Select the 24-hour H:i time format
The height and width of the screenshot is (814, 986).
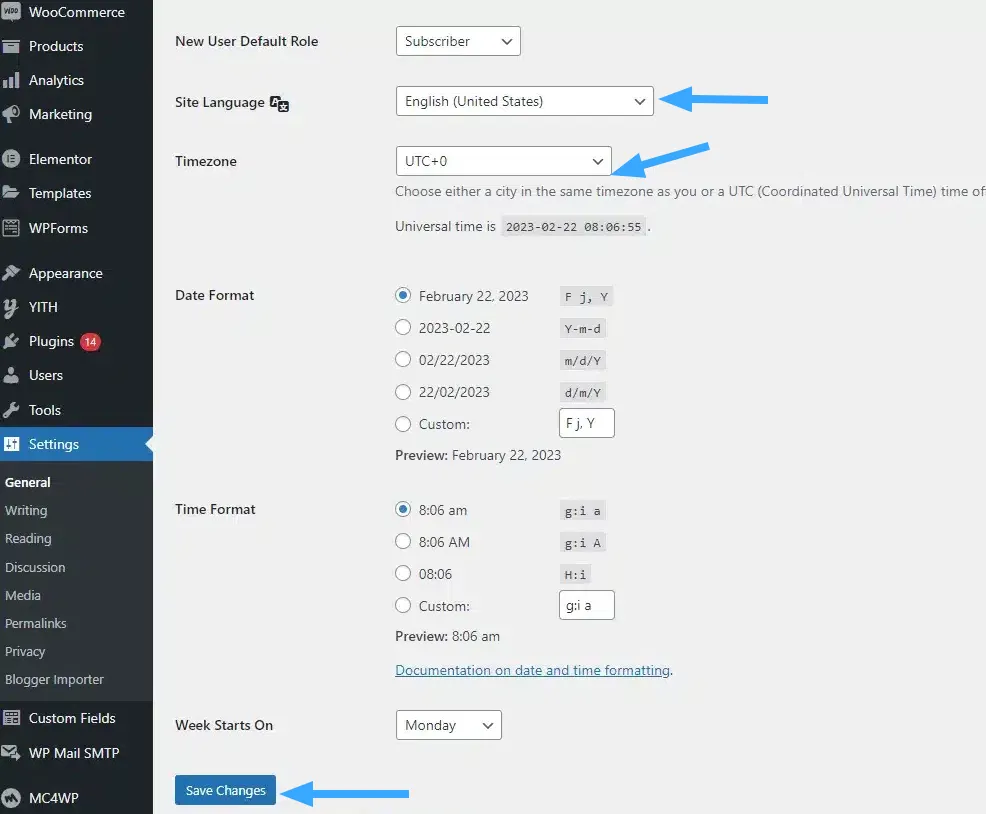click(x=403, y=574)
